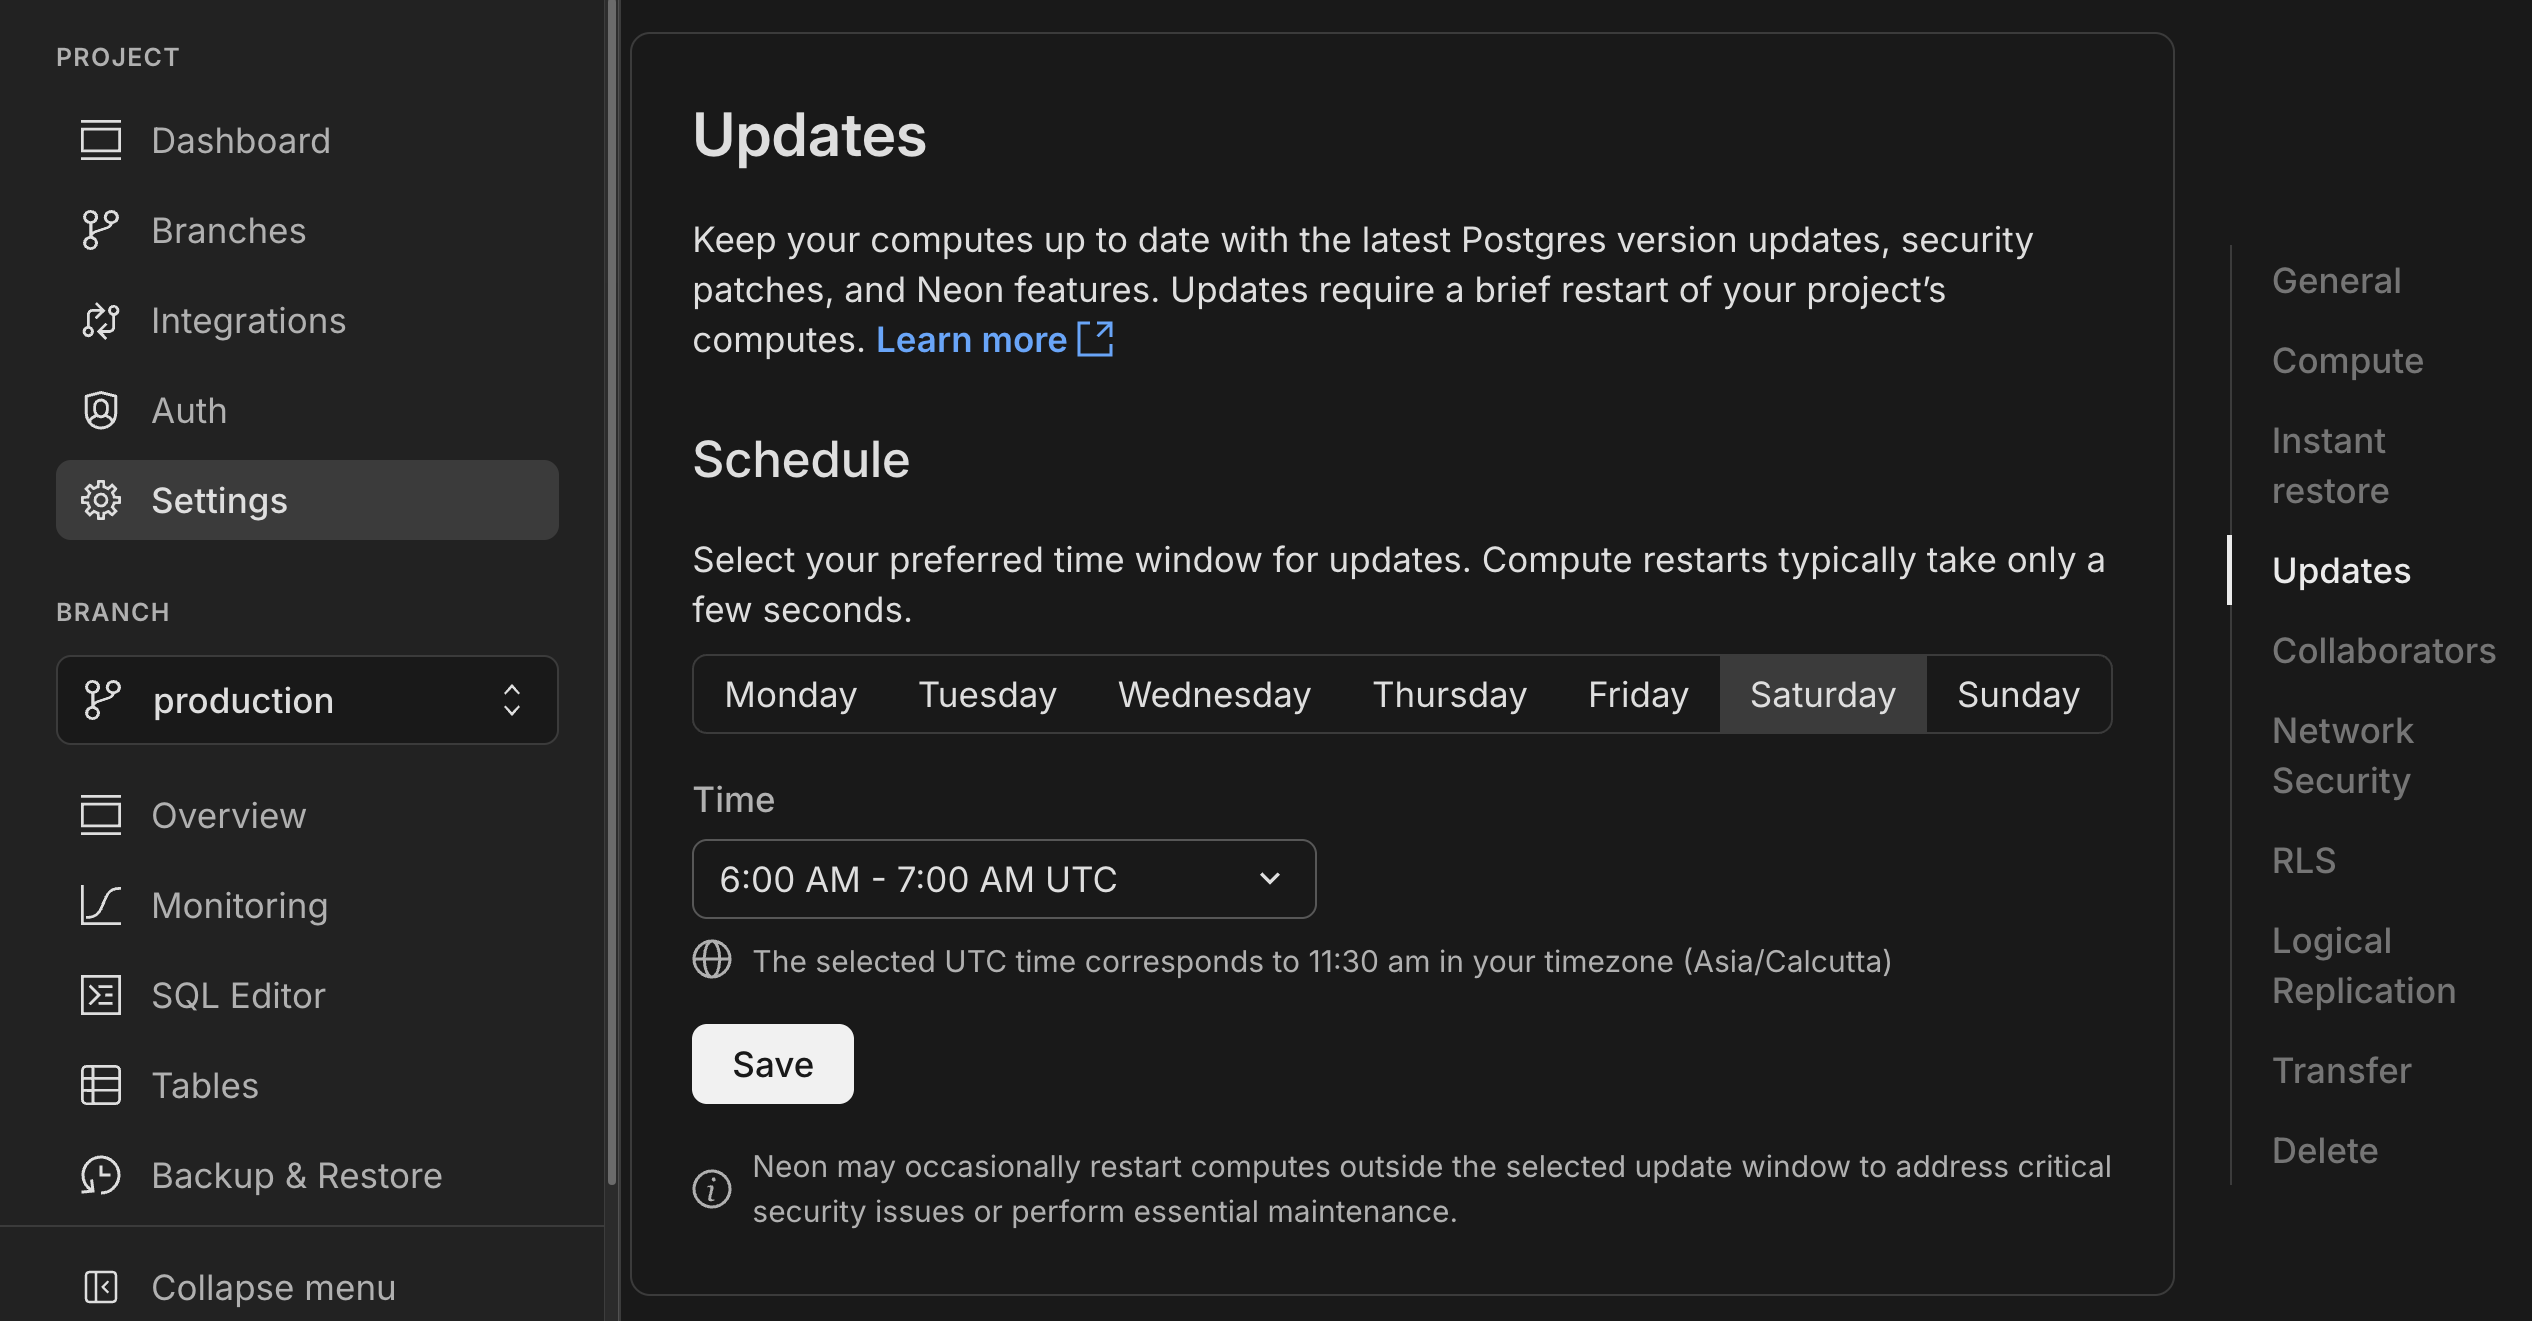Deselect Saturday in the schedule picker
The image size is (2532, 1321).
tap(1821, 694)
